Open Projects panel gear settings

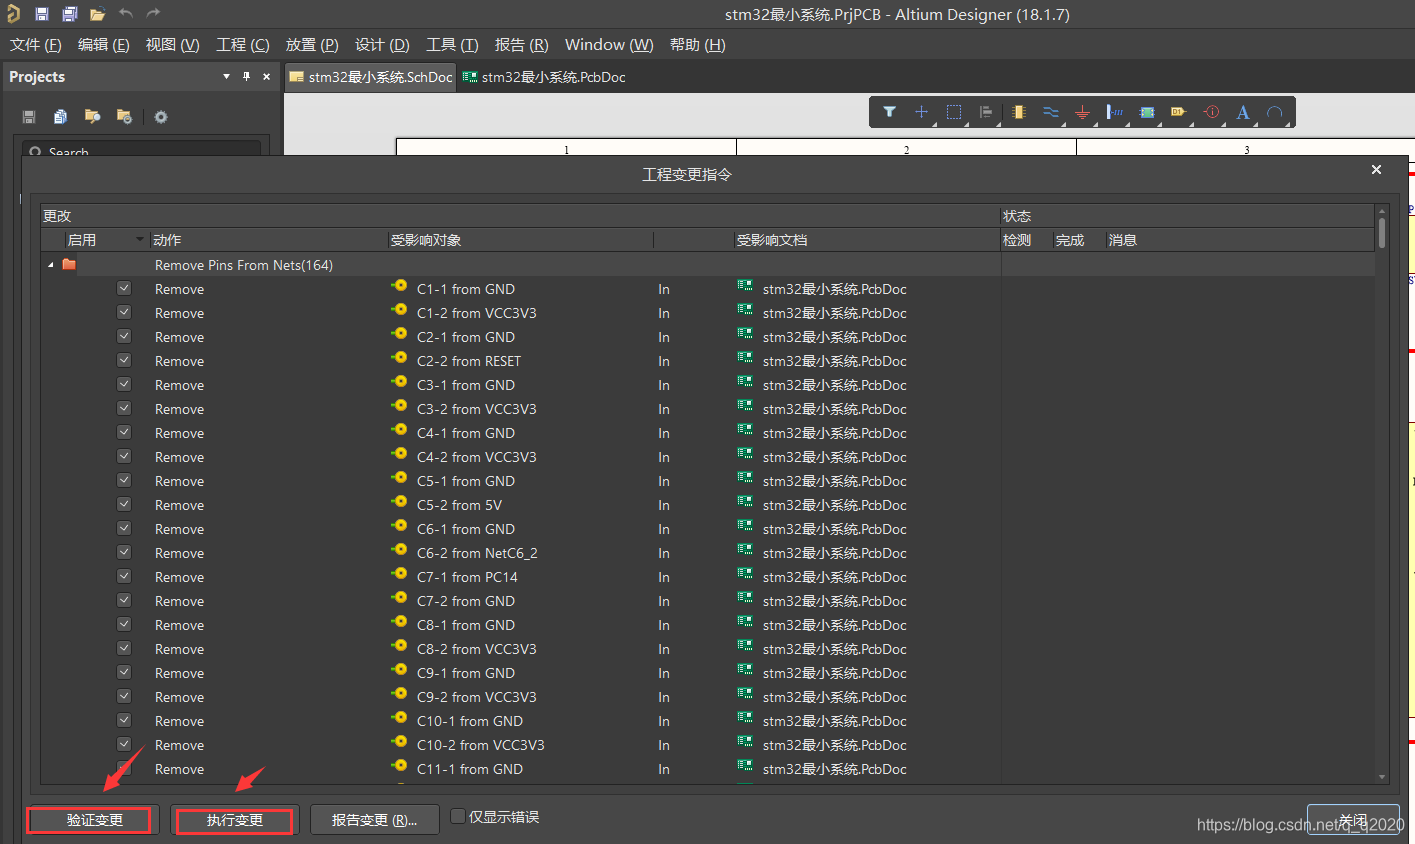[161, 117]
